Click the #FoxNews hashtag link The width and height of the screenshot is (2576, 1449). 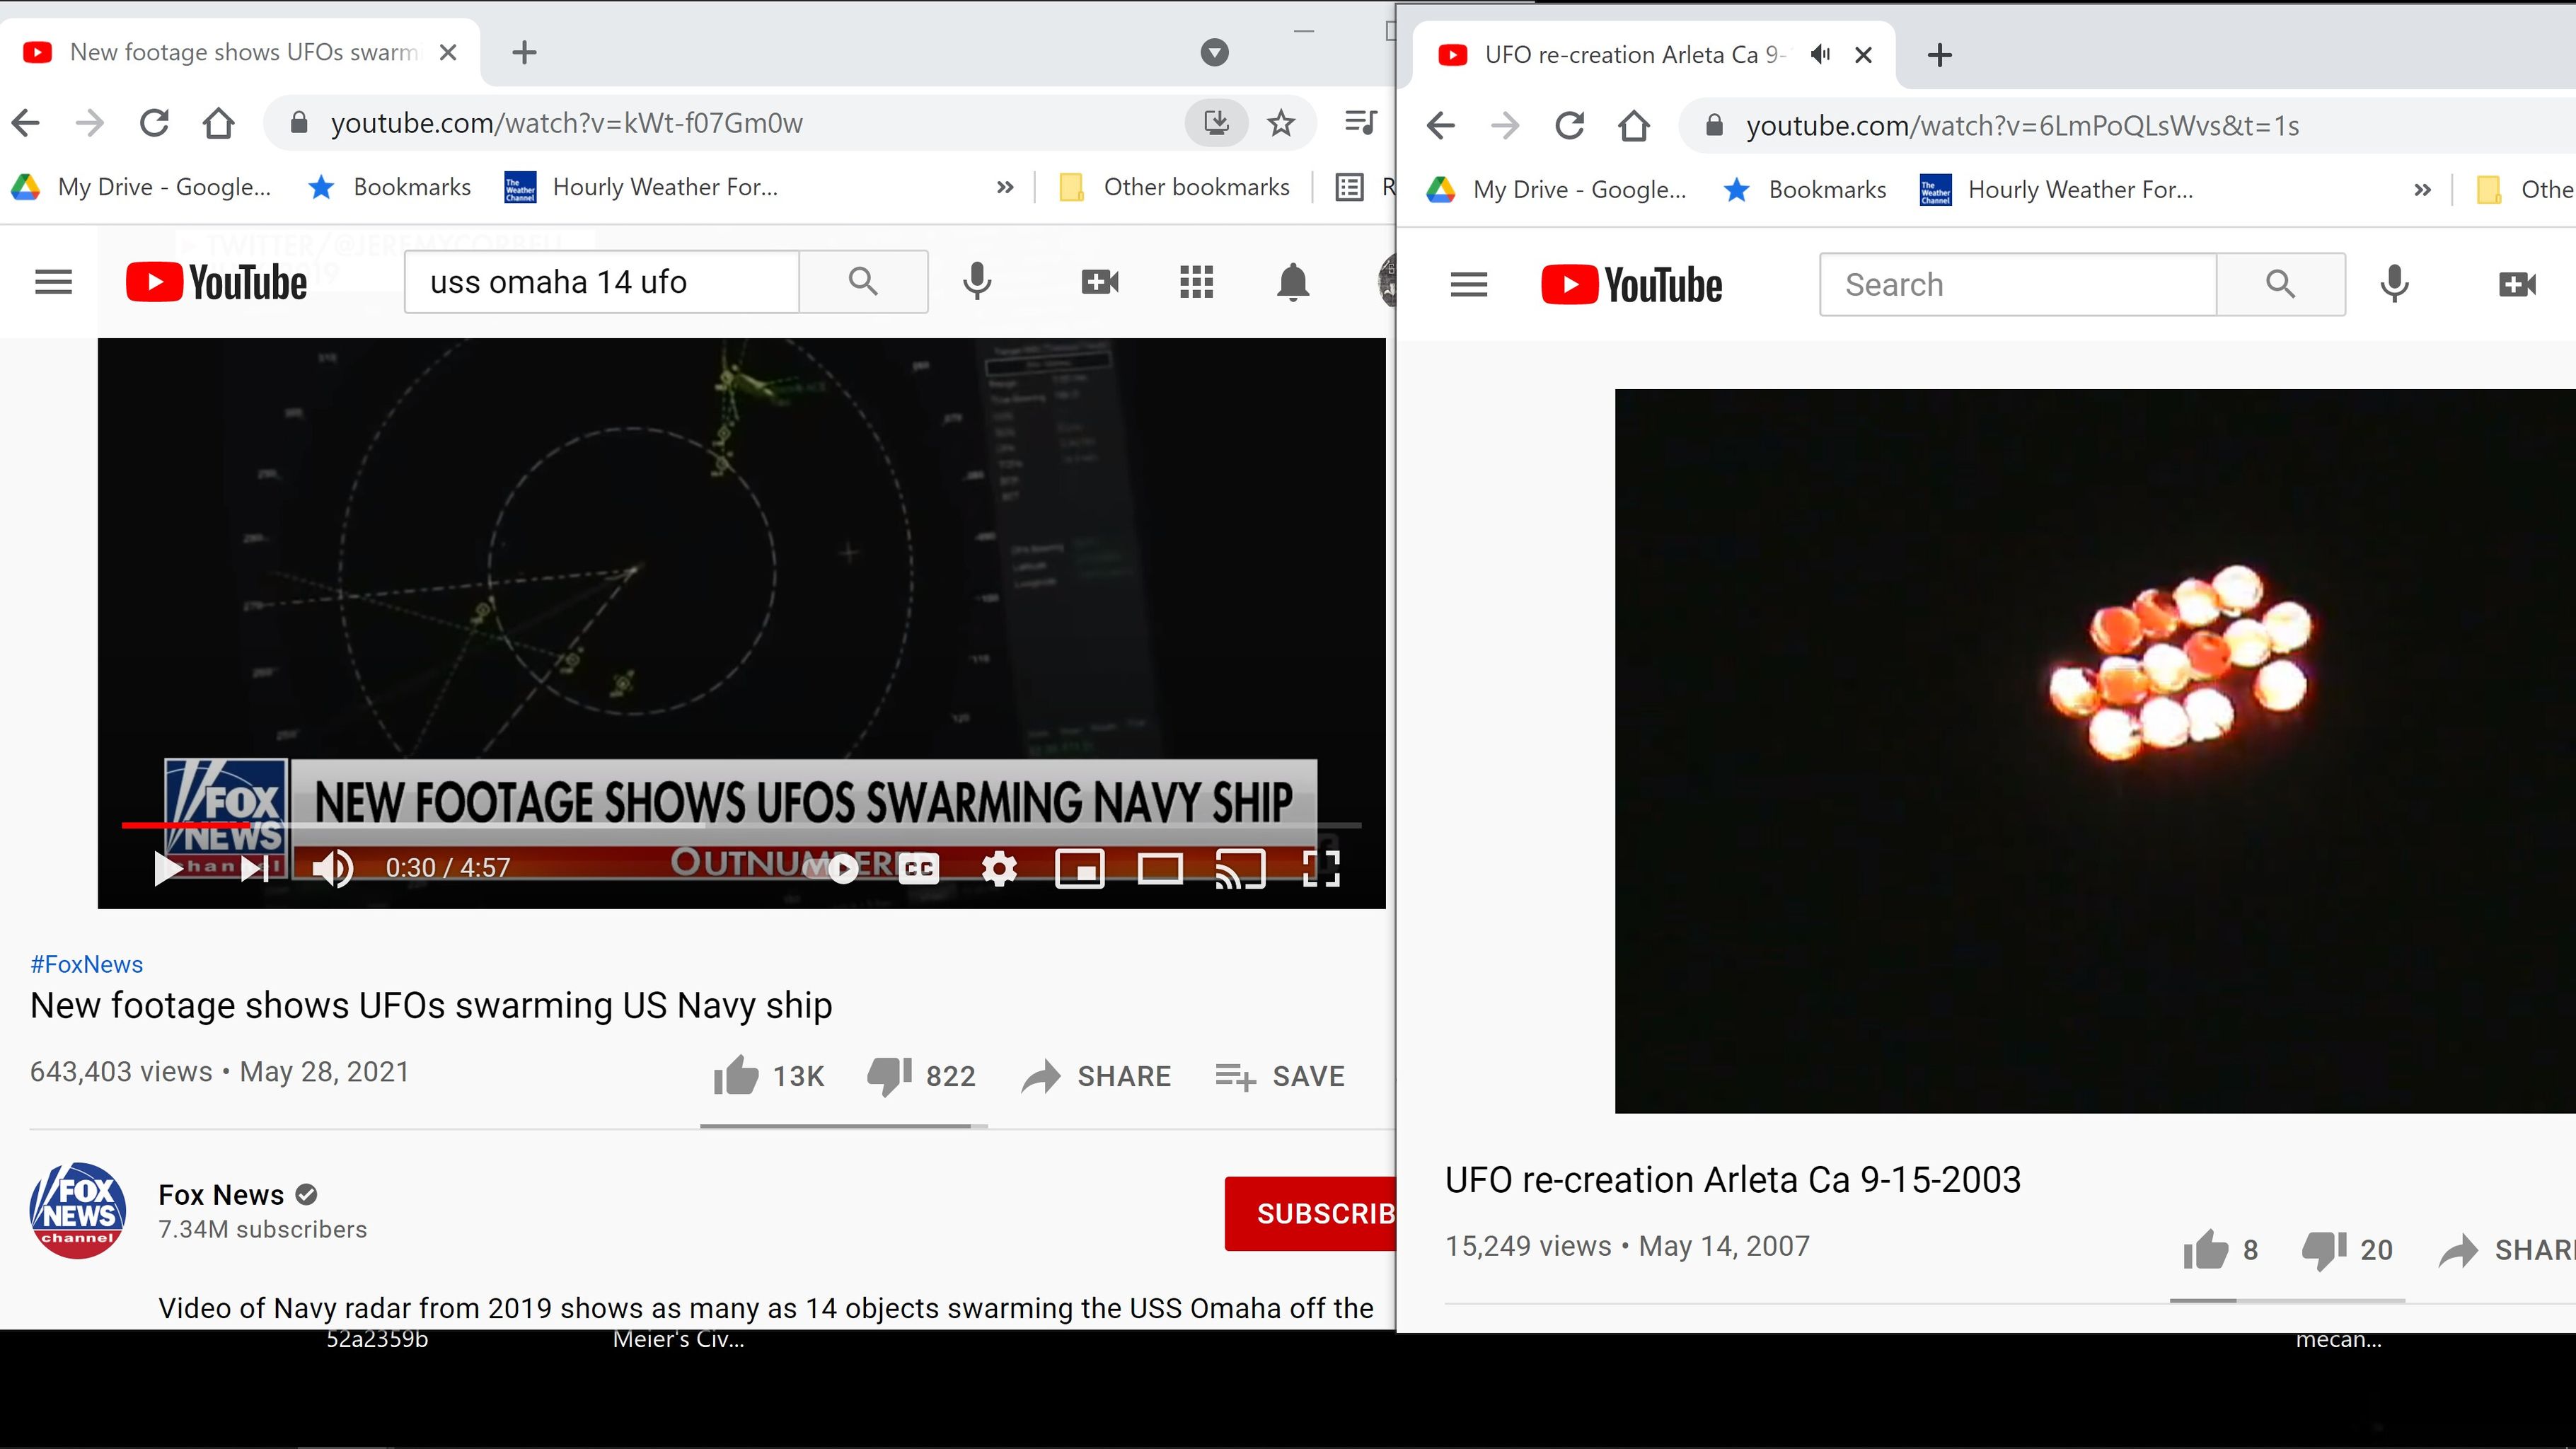click(x=87, y=964)
